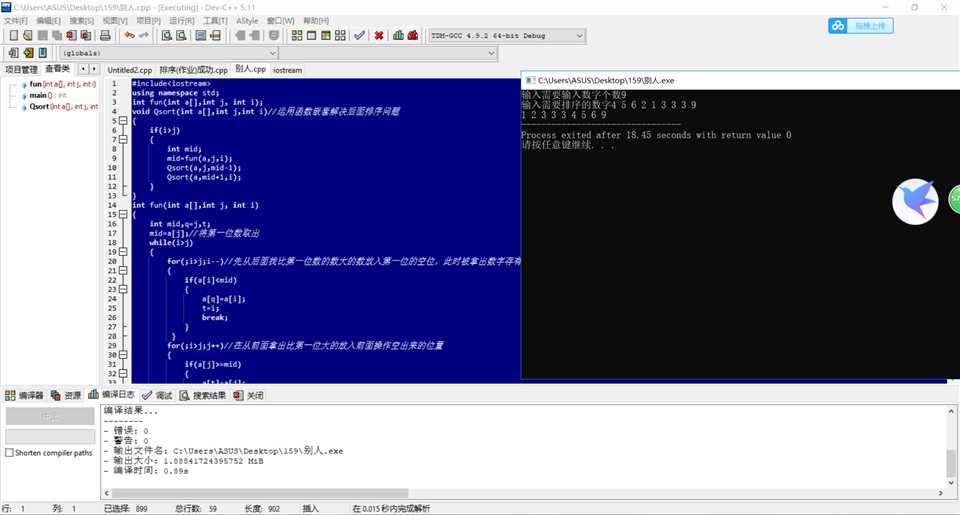Open a file using the toolbar icon
The image size is (960, 515).
coord(28,36)
